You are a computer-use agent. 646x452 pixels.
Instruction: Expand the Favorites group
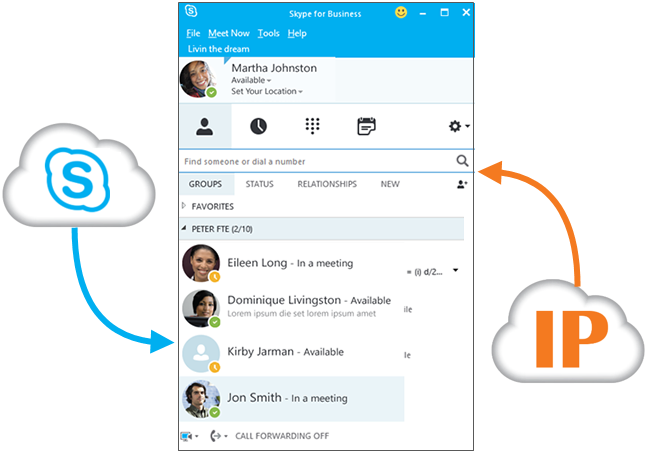pos(184,206)
